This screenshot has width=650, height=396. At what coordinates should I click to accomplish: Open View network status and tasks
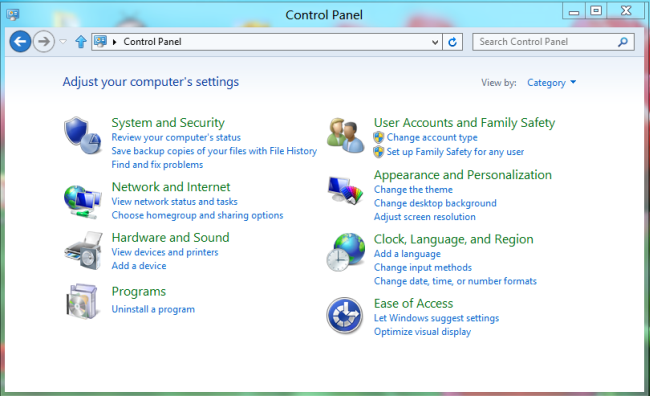click(175, 202)
